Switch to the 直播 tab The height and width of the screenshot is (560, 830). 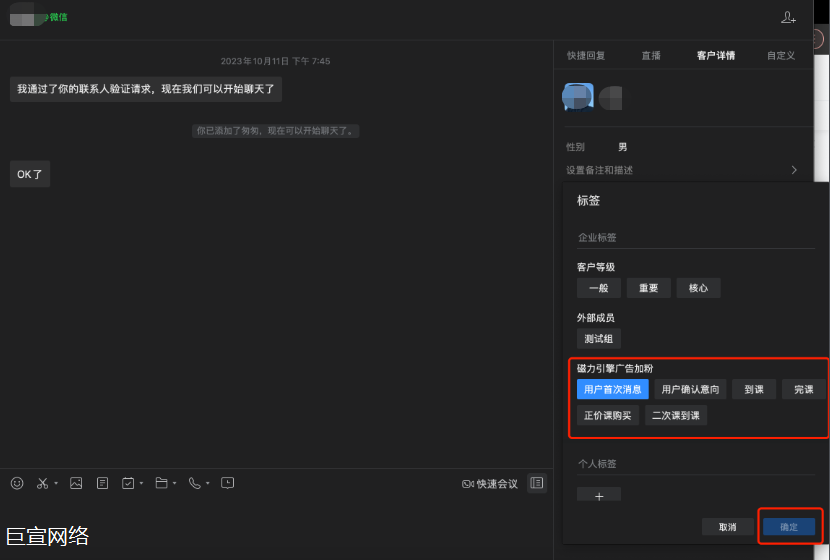(x=651, y=56)
